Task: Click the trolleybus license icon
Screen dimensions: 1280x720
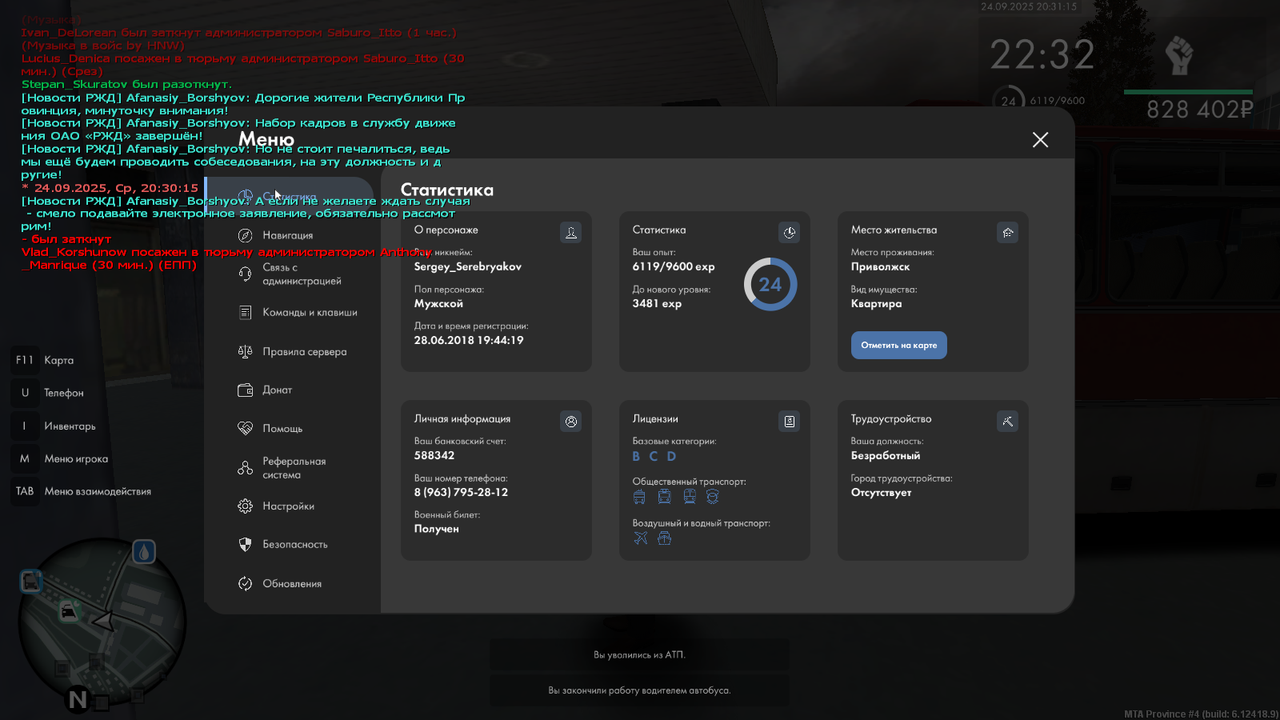Action: (x=664, y=497)
